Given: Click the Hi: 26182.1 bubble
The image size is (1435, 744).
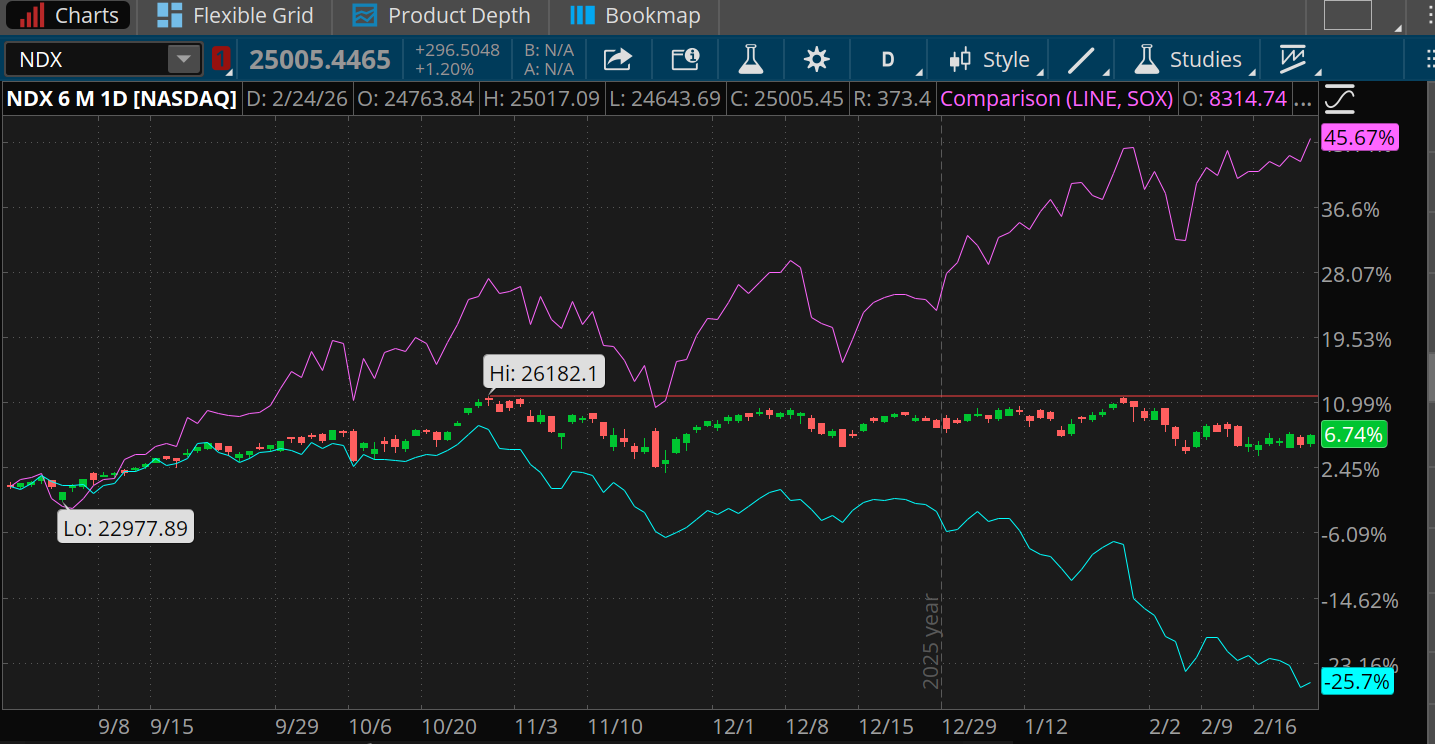Looking at the screenshot, I should pos(543,371).
